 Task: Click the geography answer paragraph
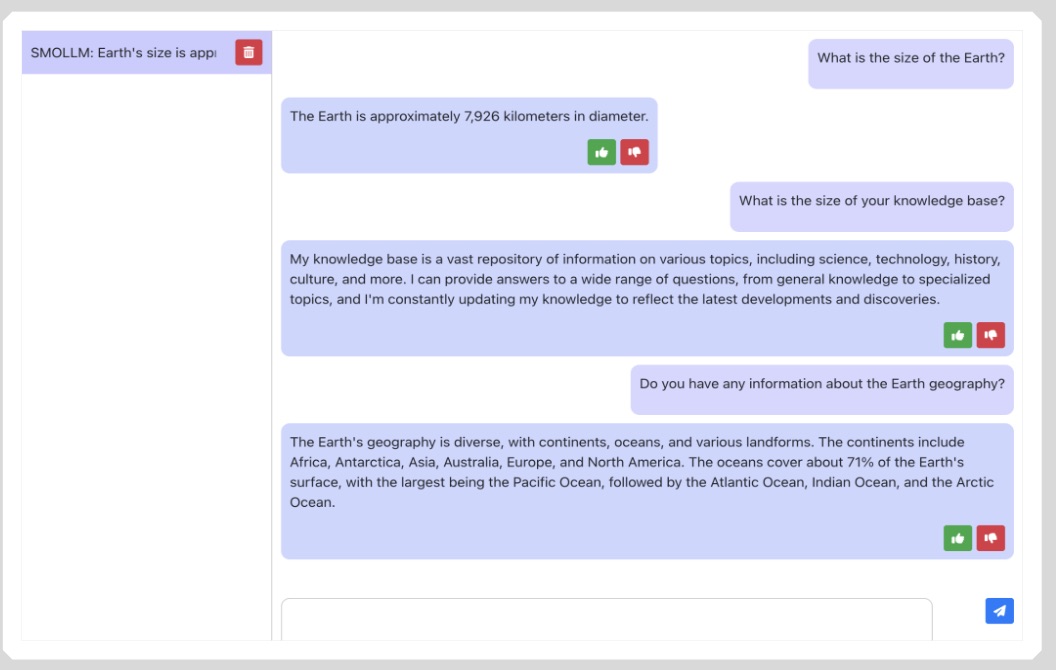point(640,472)
